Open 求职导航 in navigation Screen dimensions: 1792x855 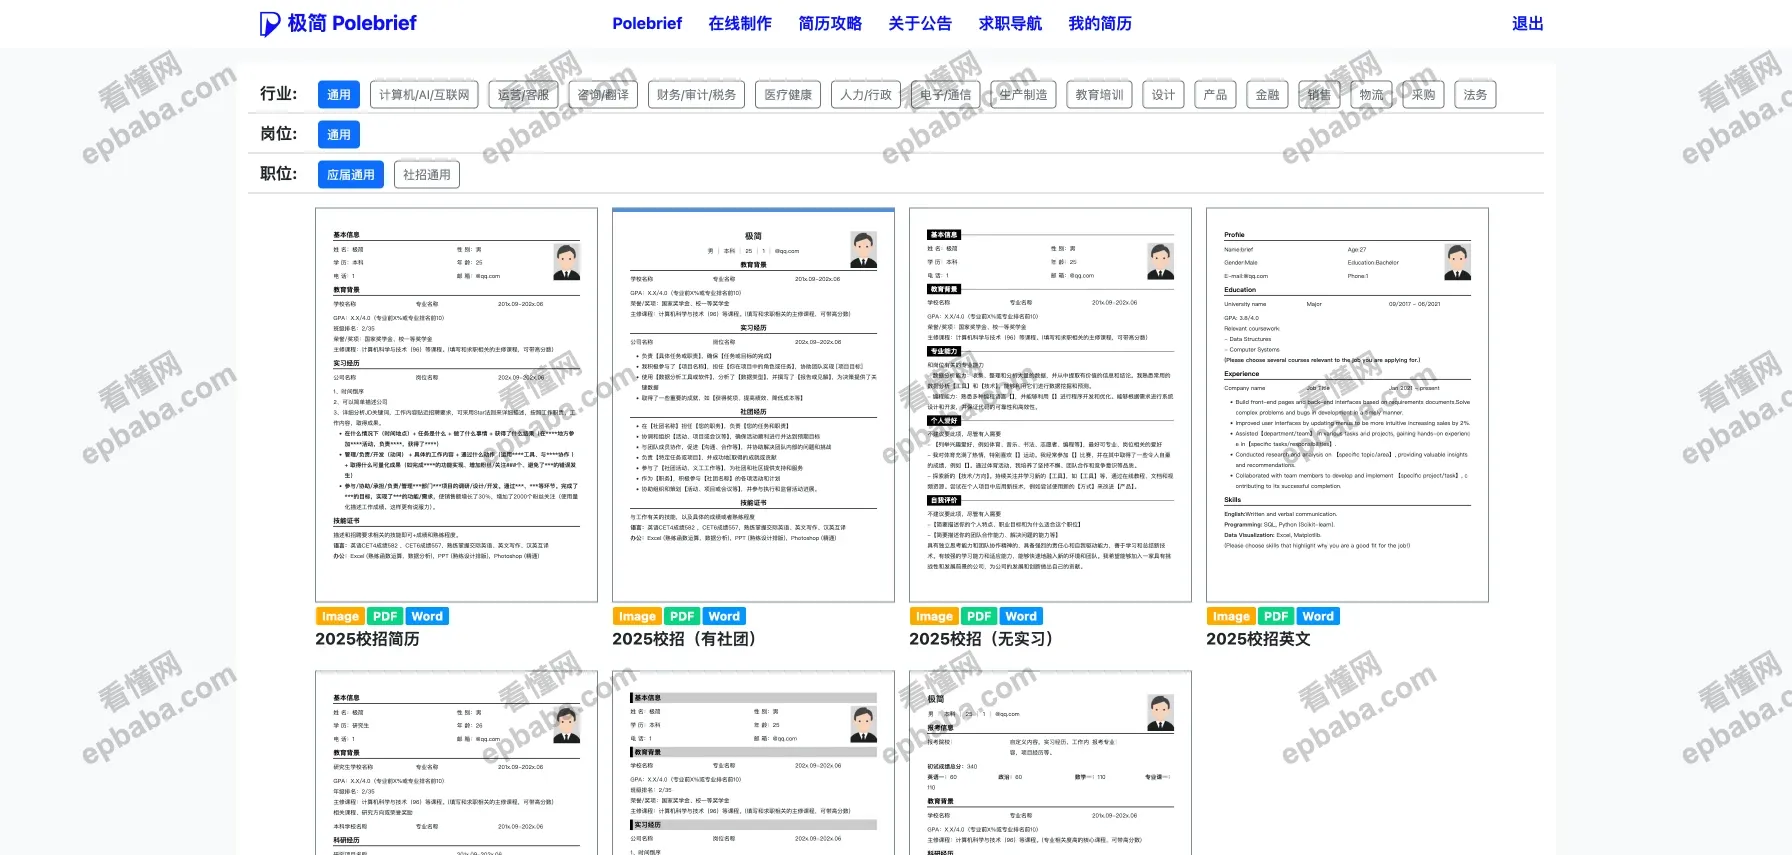[1010, 23]
